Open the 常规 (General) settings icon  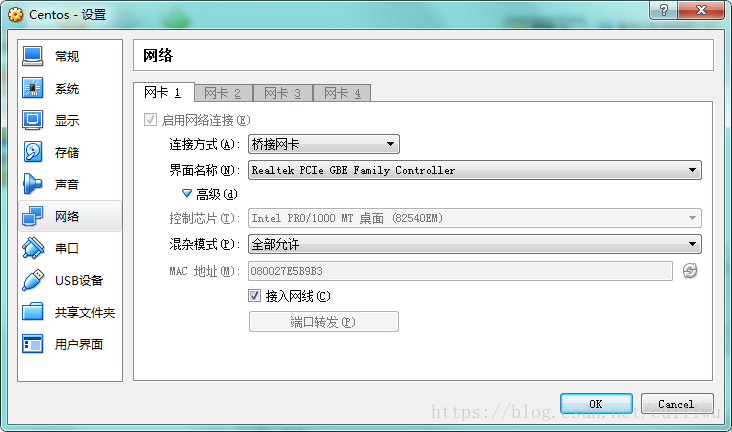[x=32, y=56]
